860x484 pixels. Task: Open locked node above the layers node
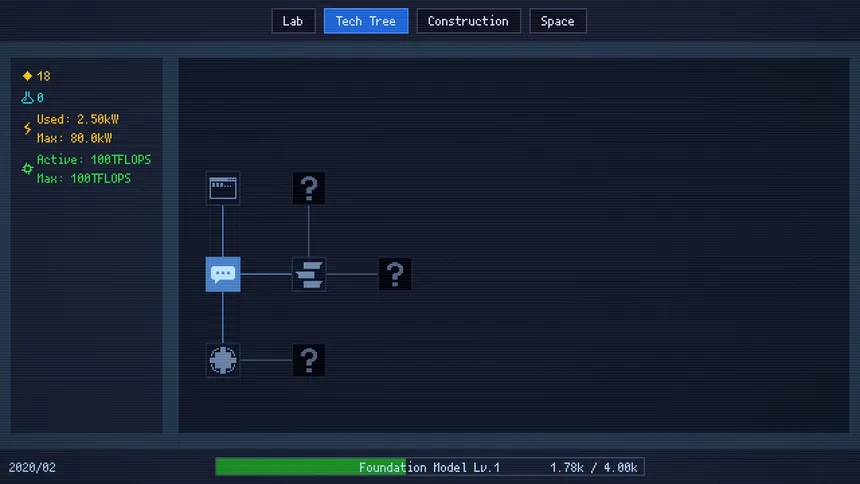[x=309, y=188]
